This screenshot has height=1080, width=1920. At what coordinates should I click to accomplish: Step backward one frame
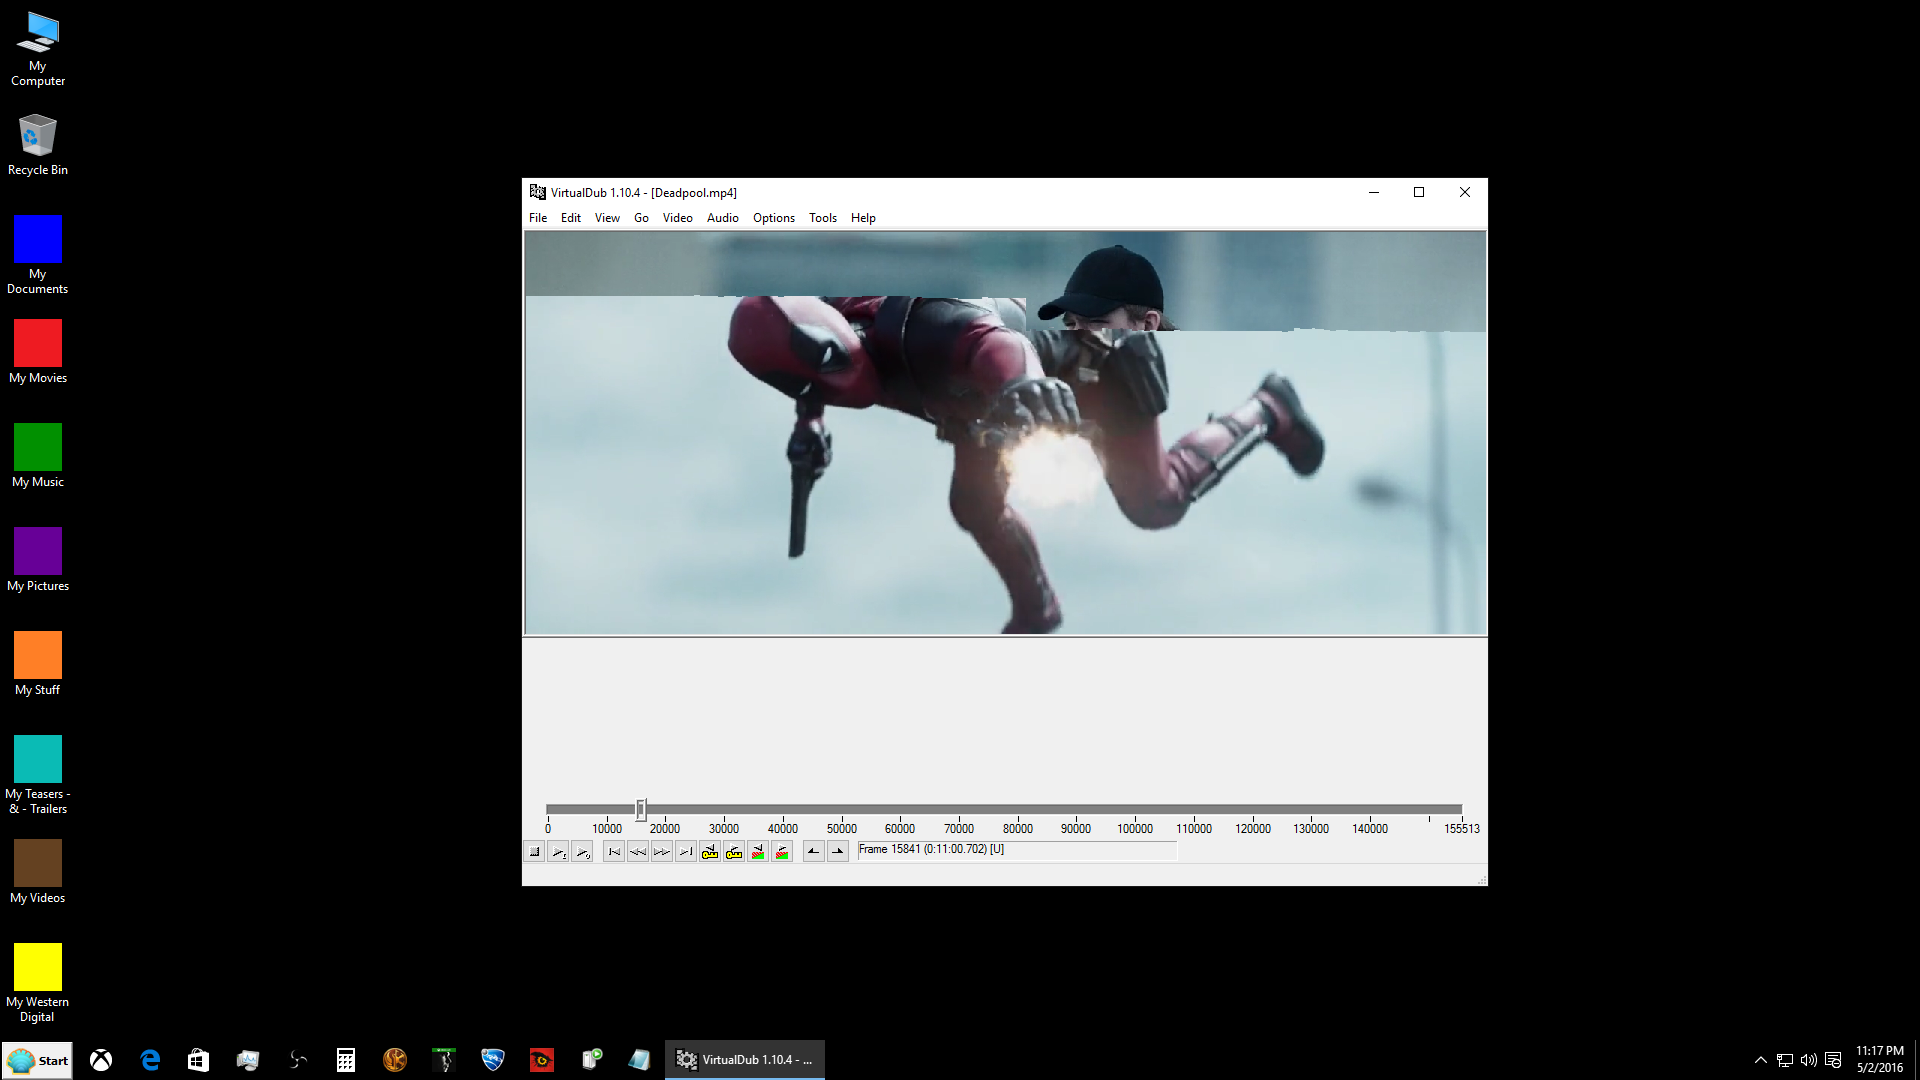(638, 852)
